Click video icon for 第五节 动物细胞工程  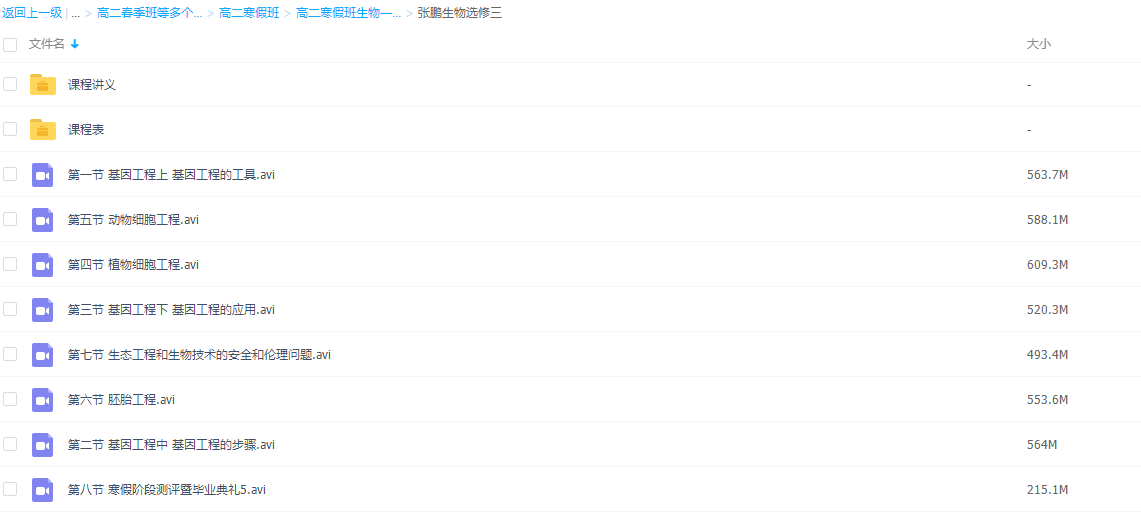click(42, 220)
